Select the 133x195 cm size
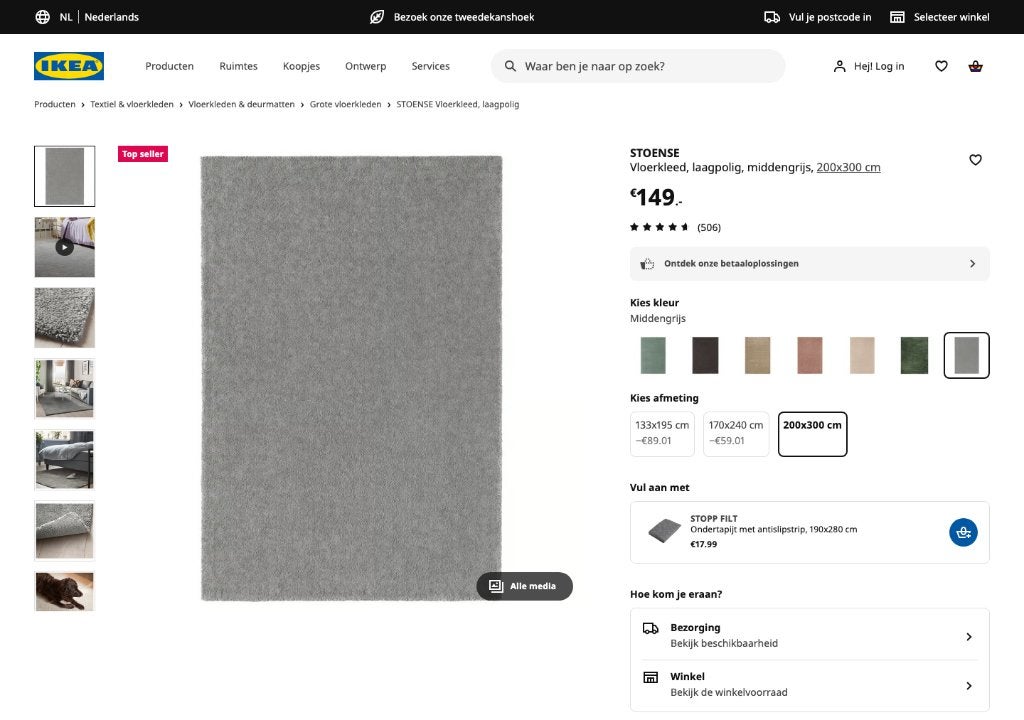Image resolution: width=1024 pixels, height=720 pixels. pos(662,434)
